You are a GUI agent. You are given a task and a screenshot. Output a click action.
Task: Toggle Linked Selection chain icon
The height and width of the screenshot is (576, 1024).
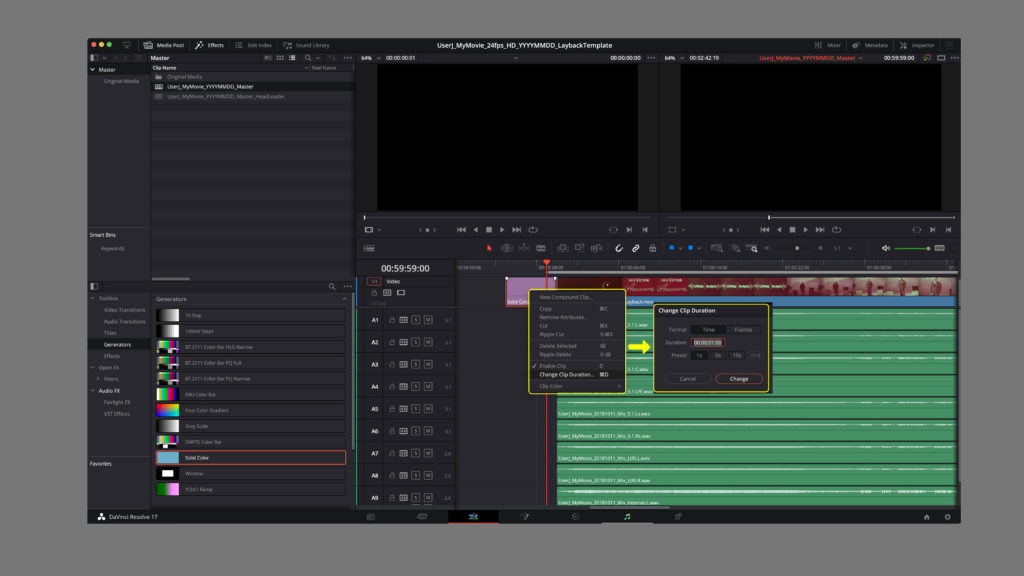coord(635,248)
